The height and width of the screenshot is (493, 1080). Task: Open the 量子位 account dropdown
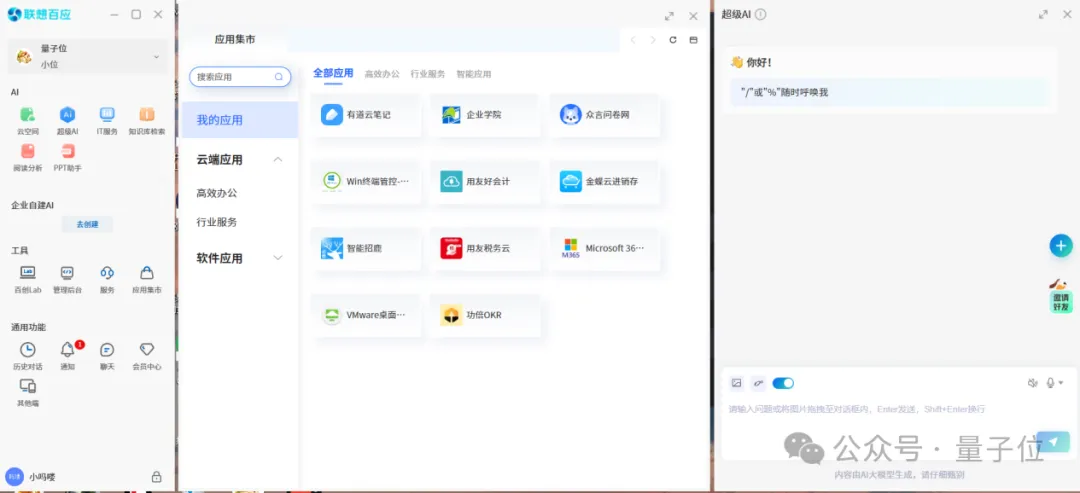156,57
